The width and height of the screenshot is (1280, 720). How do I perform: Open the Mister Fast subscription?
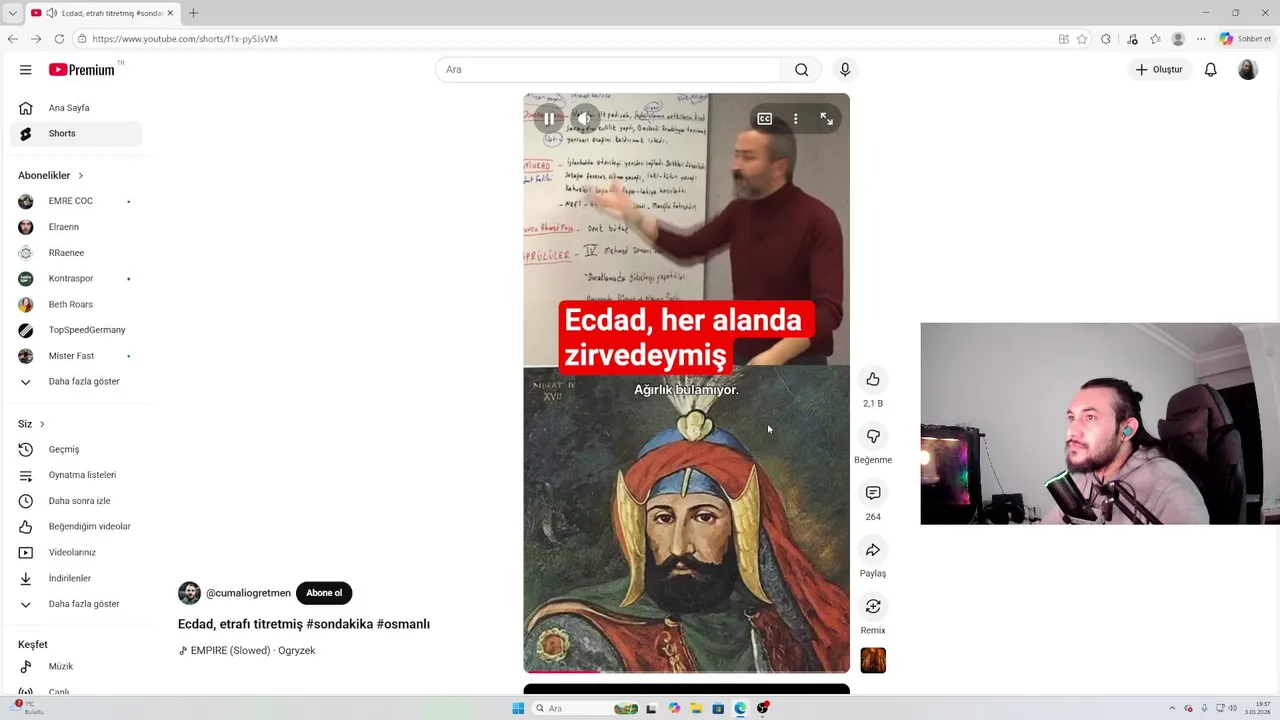pyautogui.click(x=76, y=356)
